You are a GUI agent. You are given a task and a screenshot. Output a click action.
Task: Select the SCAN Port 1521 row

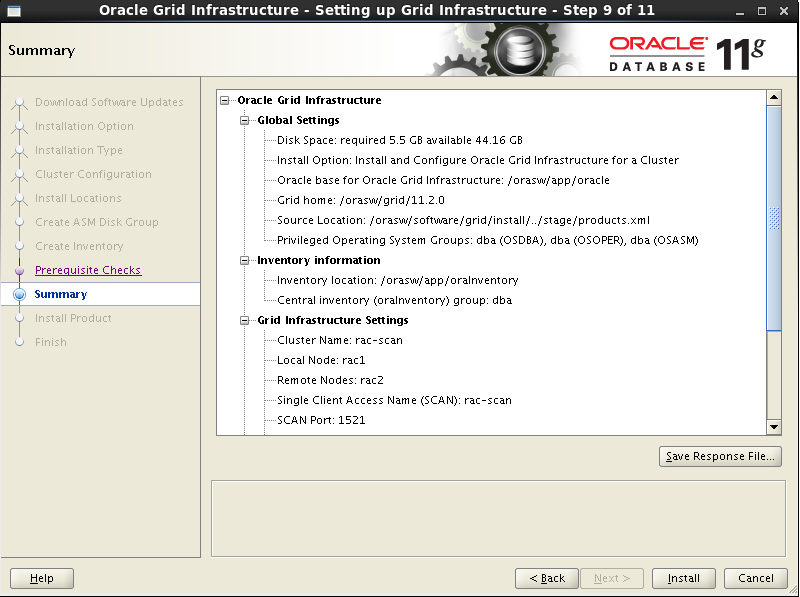click(x=321, y=420)
